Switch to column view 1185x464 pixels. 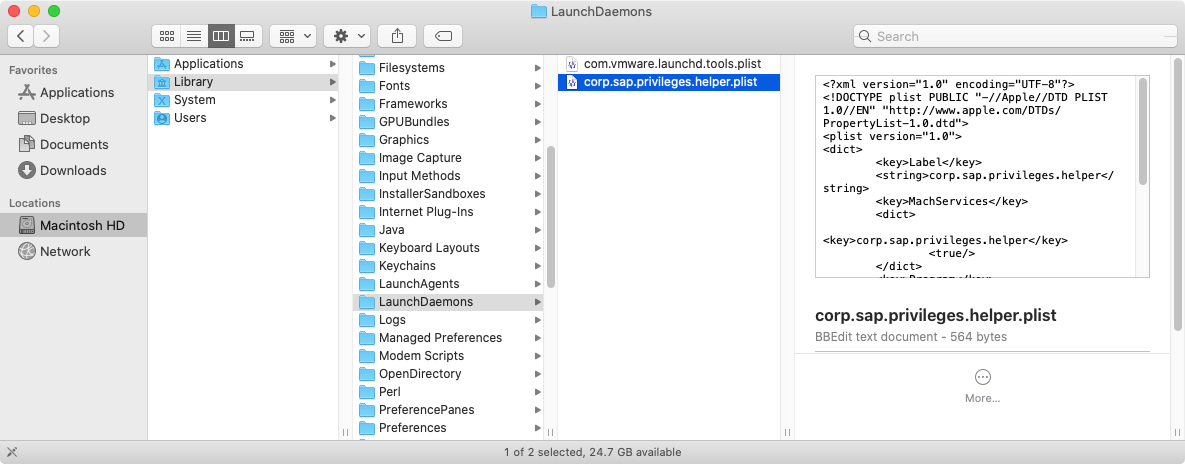220,36
